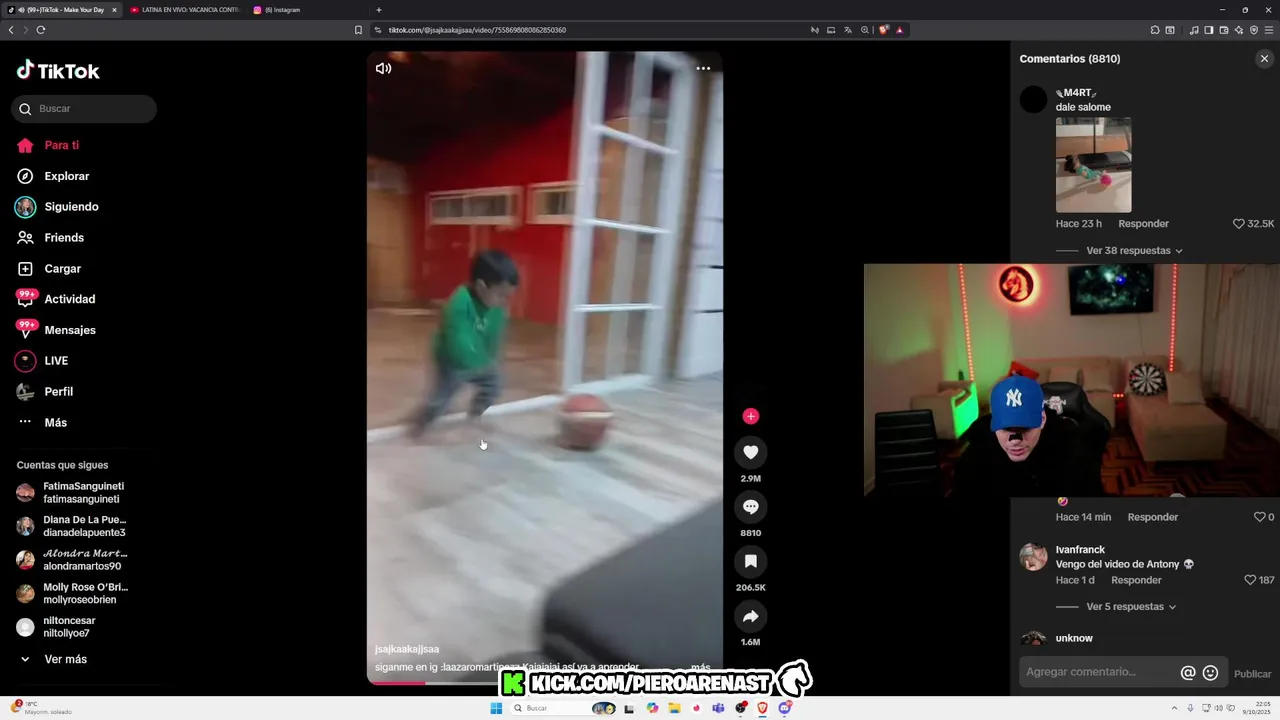Like Ivanfranck comment with 187 heart
Image resolution: width=1280 pixels, height=720 pixels.
pyautogui.click(x=1259, y=580)
